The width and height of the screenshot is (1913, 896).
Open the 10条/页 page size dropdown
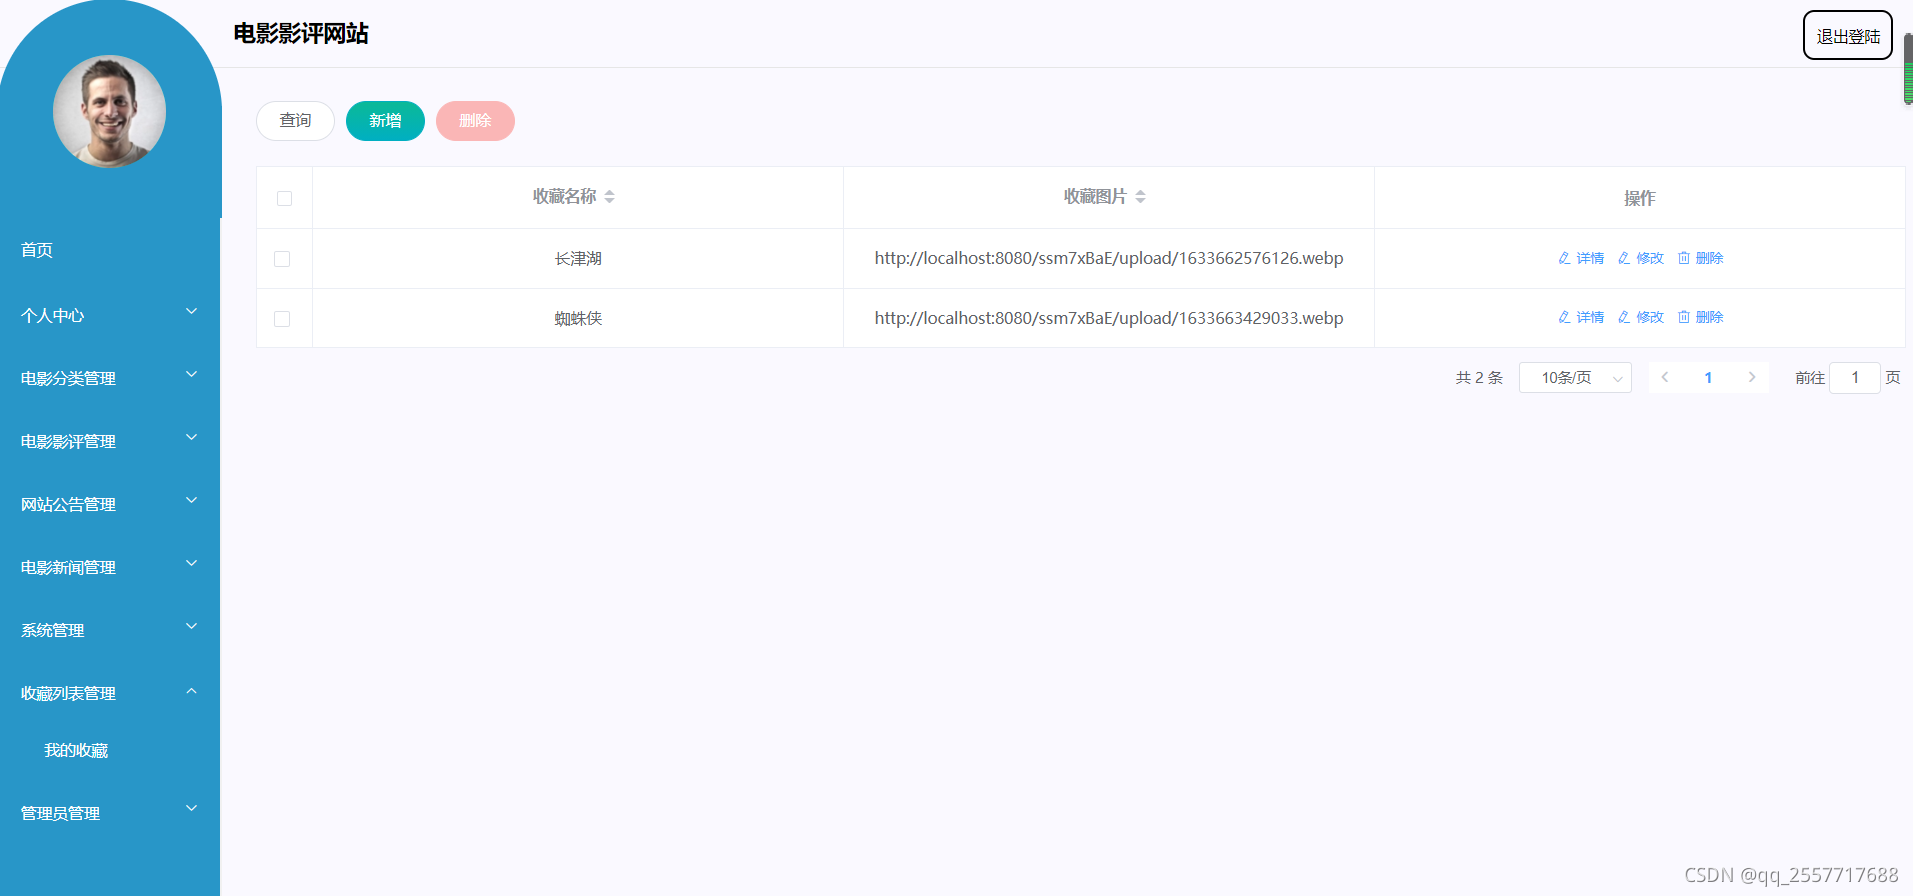(x=1575, y=377)
